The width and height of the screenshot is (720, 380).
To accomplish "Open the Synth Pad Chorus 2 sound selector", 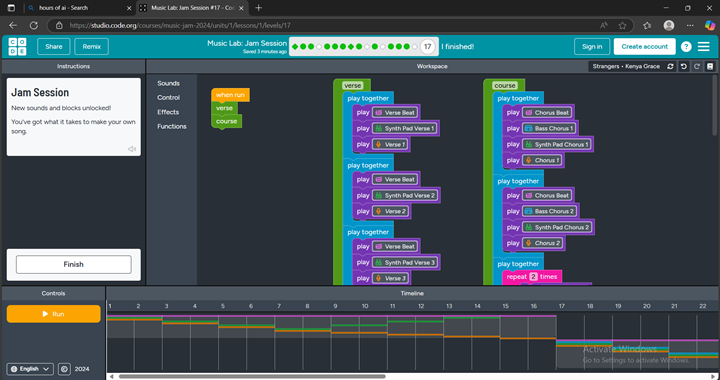I will [x=557, y=228].
